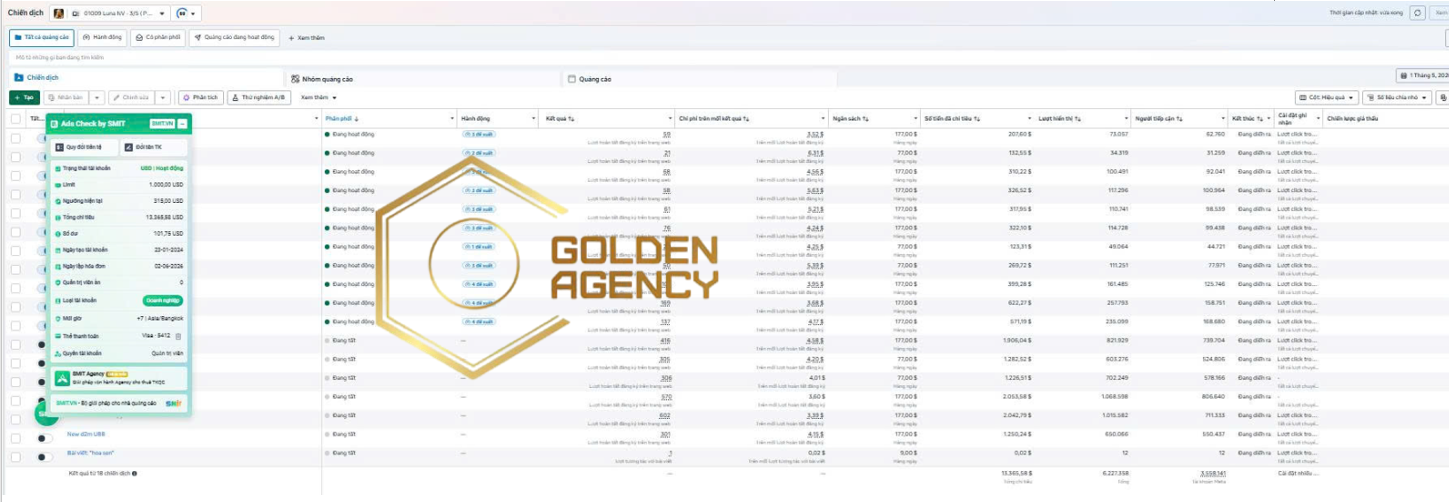Tick the checkbox for Bài viết hoa sen row
The image size is (1449, 502).
(x=15, y=456)
